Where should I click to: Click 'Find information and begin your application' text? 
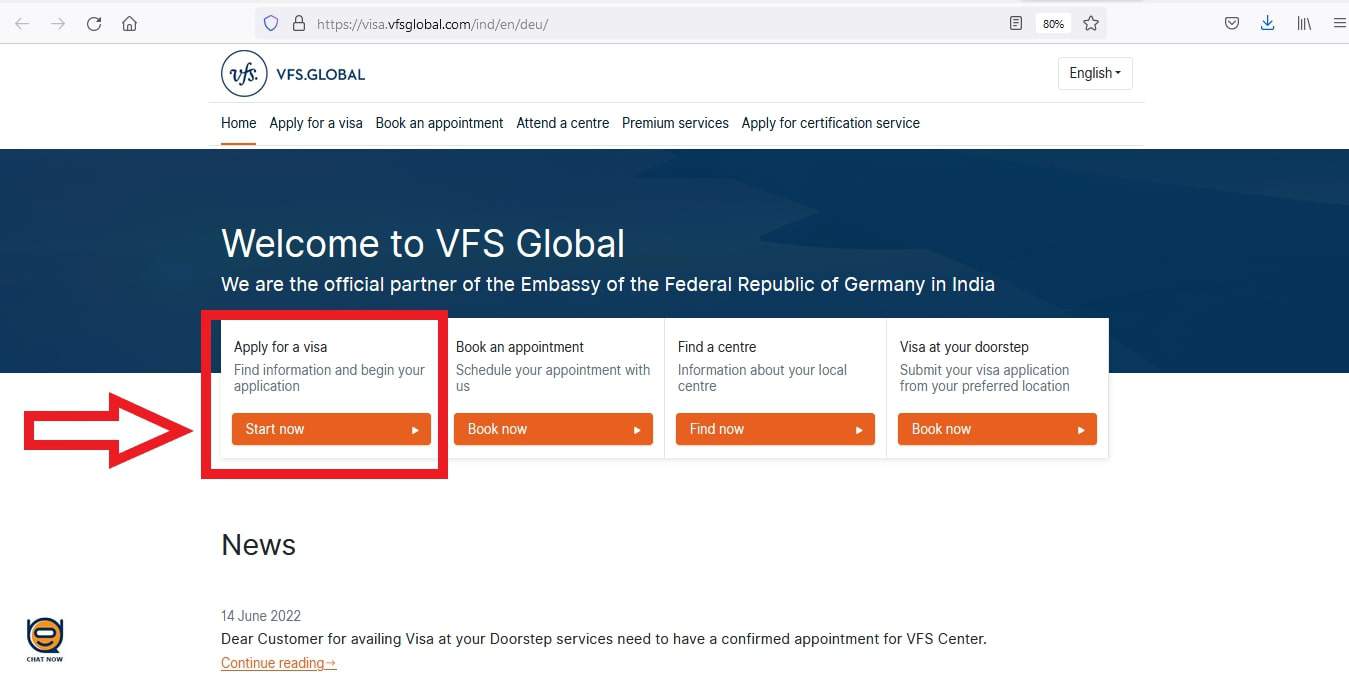(x=329, y=378)
